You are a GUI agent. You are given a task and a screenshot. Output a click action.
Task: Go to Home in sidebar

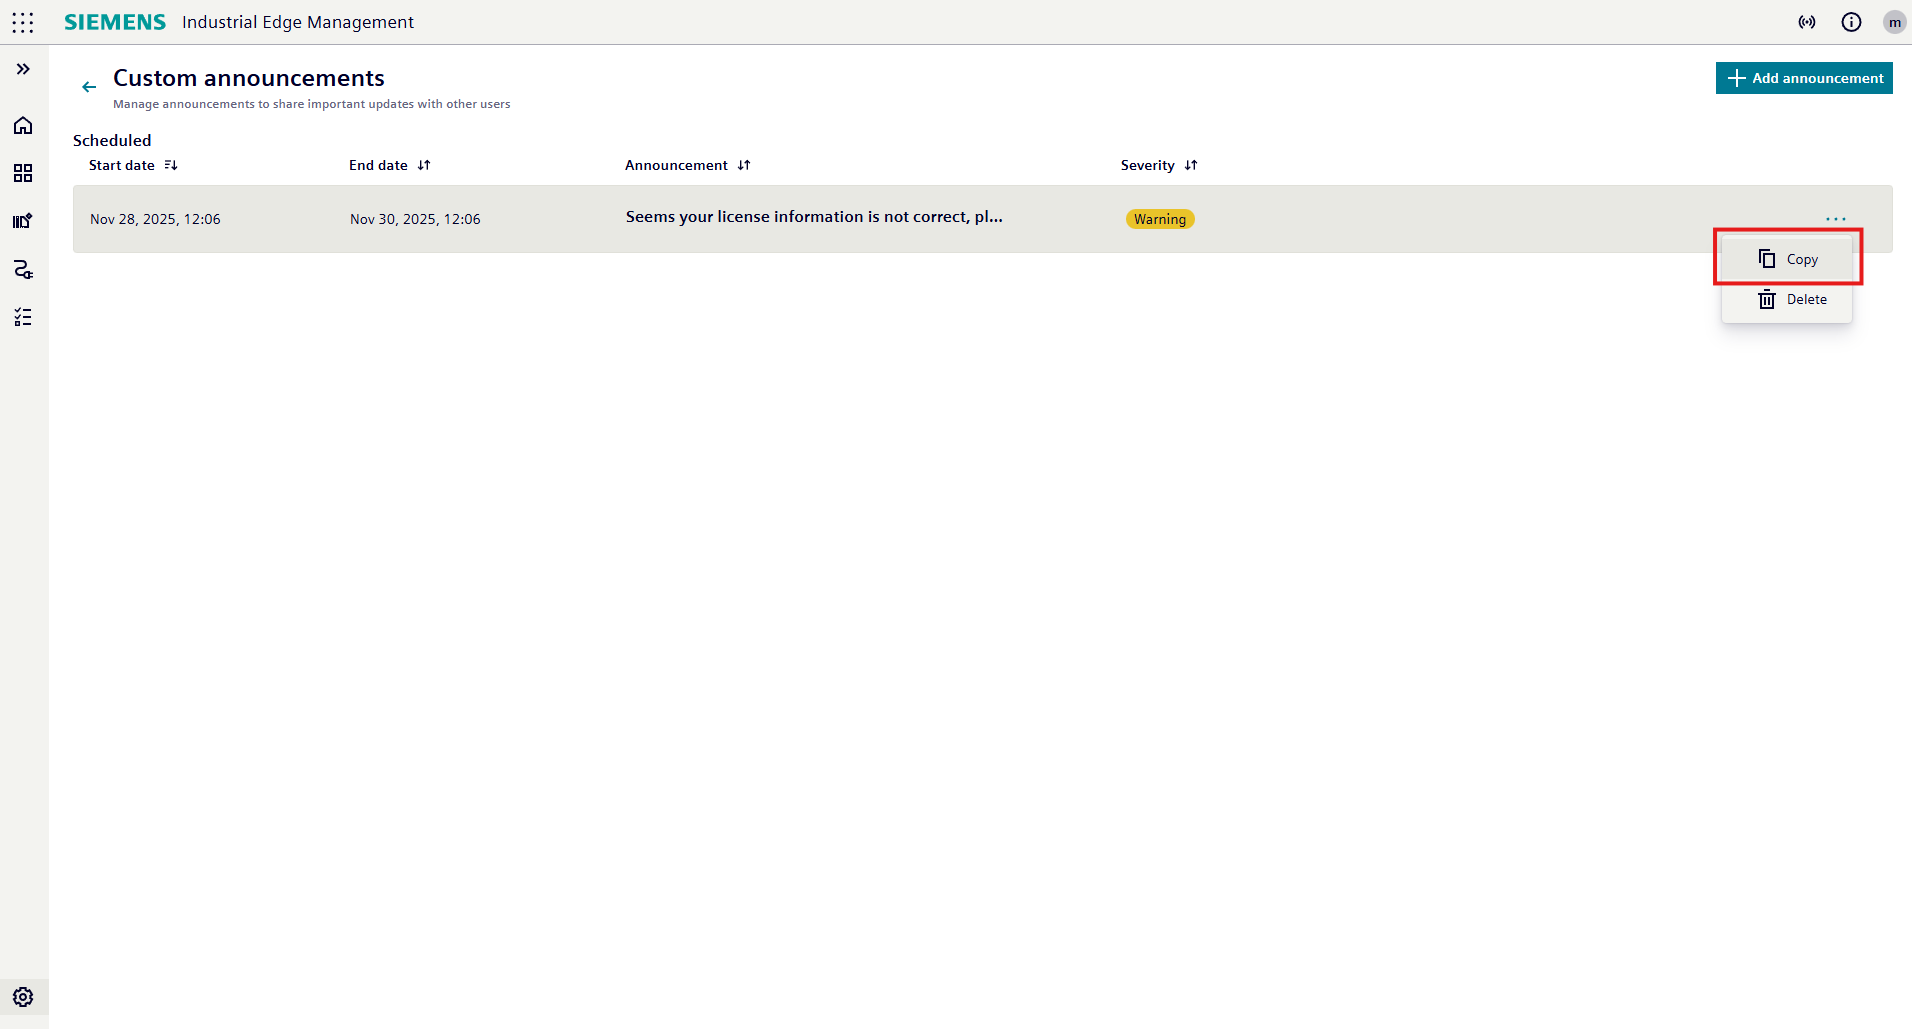(23, 126)
